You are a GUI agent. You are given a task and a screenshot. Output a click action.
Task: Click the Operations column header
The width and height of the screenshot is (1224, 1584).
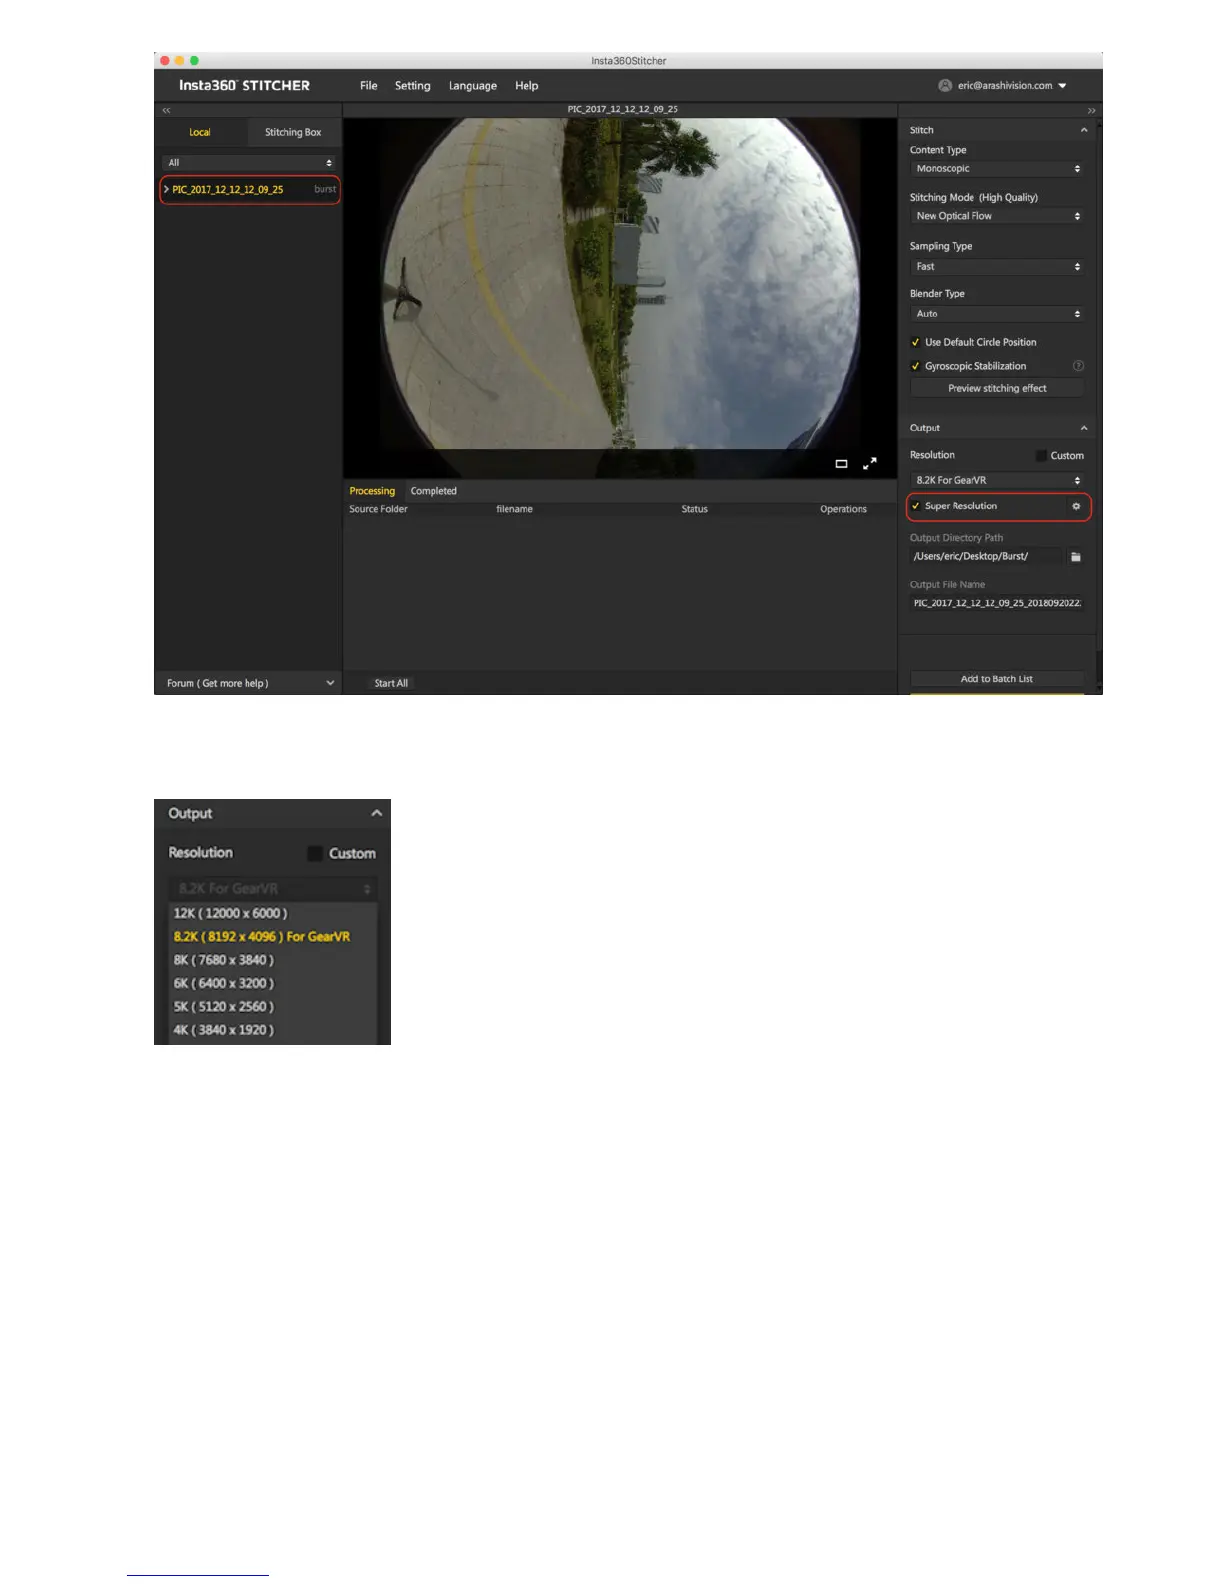843,509
